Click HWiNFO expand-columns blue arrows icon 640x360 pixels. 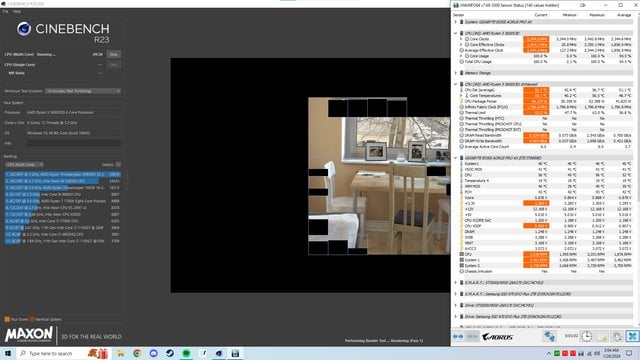[458, 336]
